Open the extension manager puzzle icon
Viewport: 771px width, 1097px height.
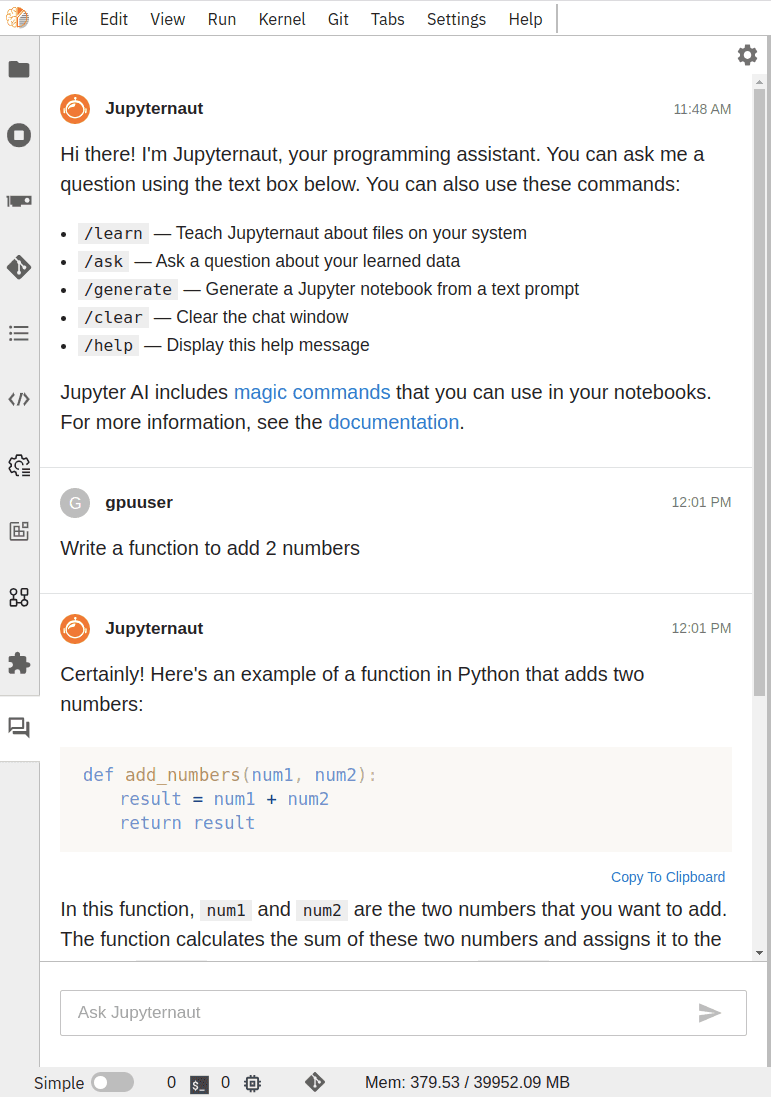(19, 663)
